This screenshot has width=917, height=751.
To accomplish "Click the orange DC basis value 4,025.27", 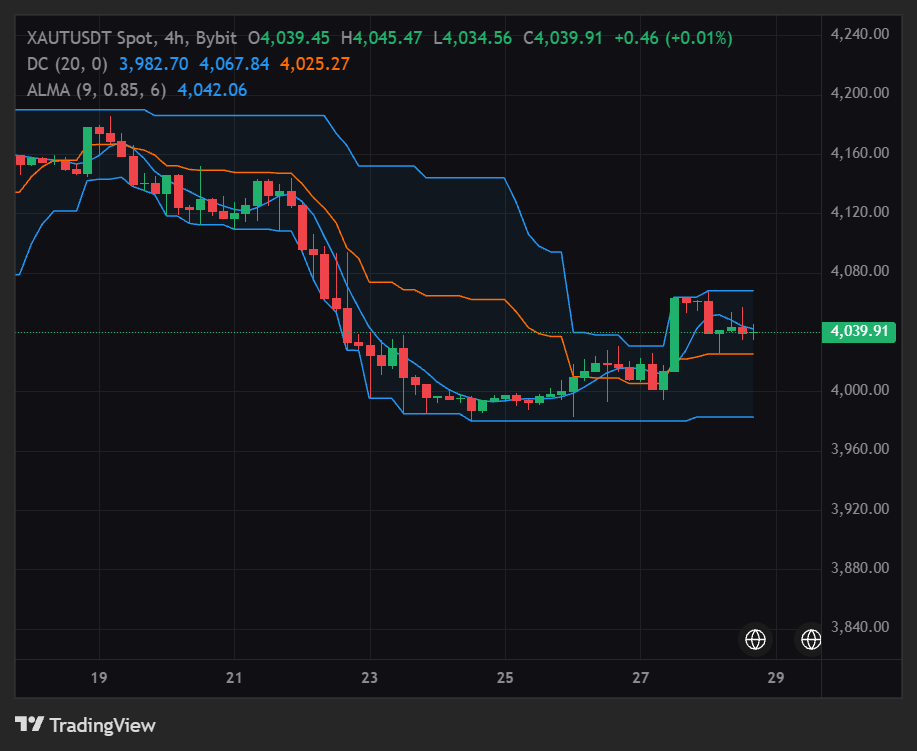I will coord(315,64).
